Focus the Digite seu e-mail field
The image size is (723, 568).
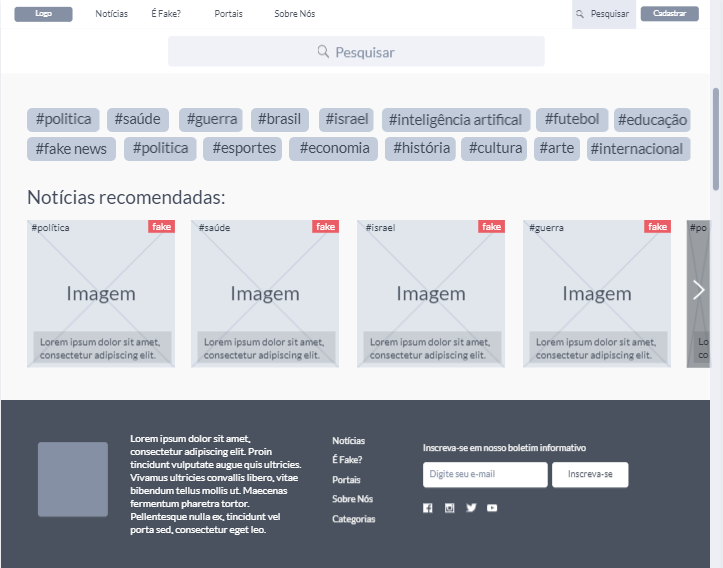point(485,474)
